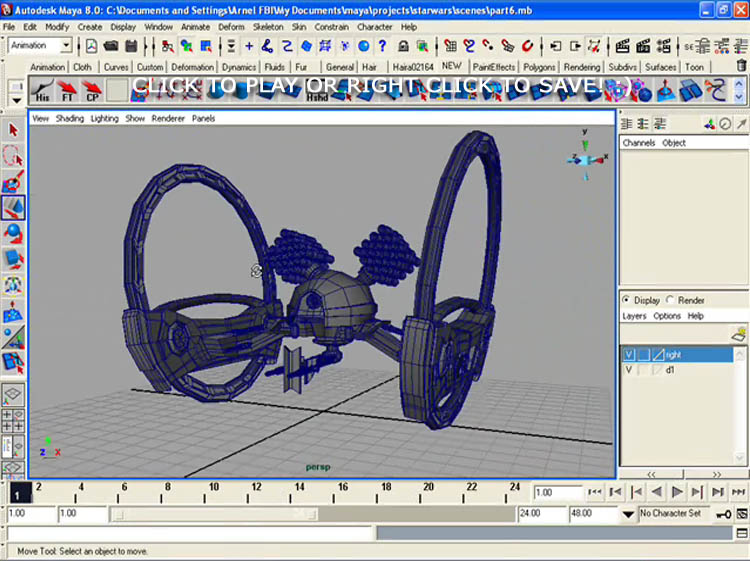Toggle visibility of the 'd1' layer
Viewport: 750px width, 561px height.
point(629,370)
